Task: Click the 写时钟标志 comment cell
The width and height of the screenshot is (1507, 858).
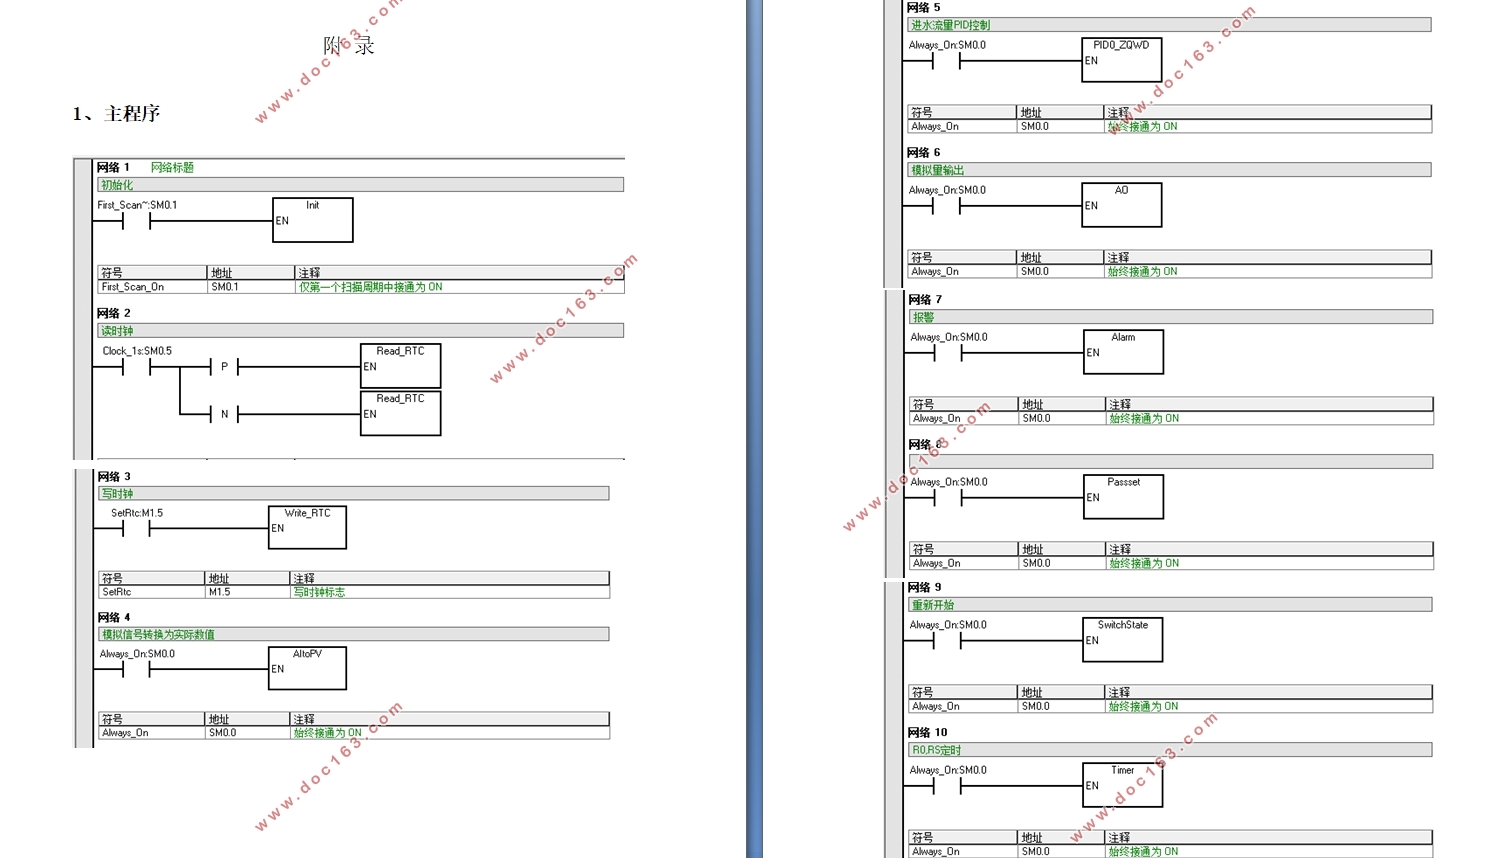Action: (449, 592)
